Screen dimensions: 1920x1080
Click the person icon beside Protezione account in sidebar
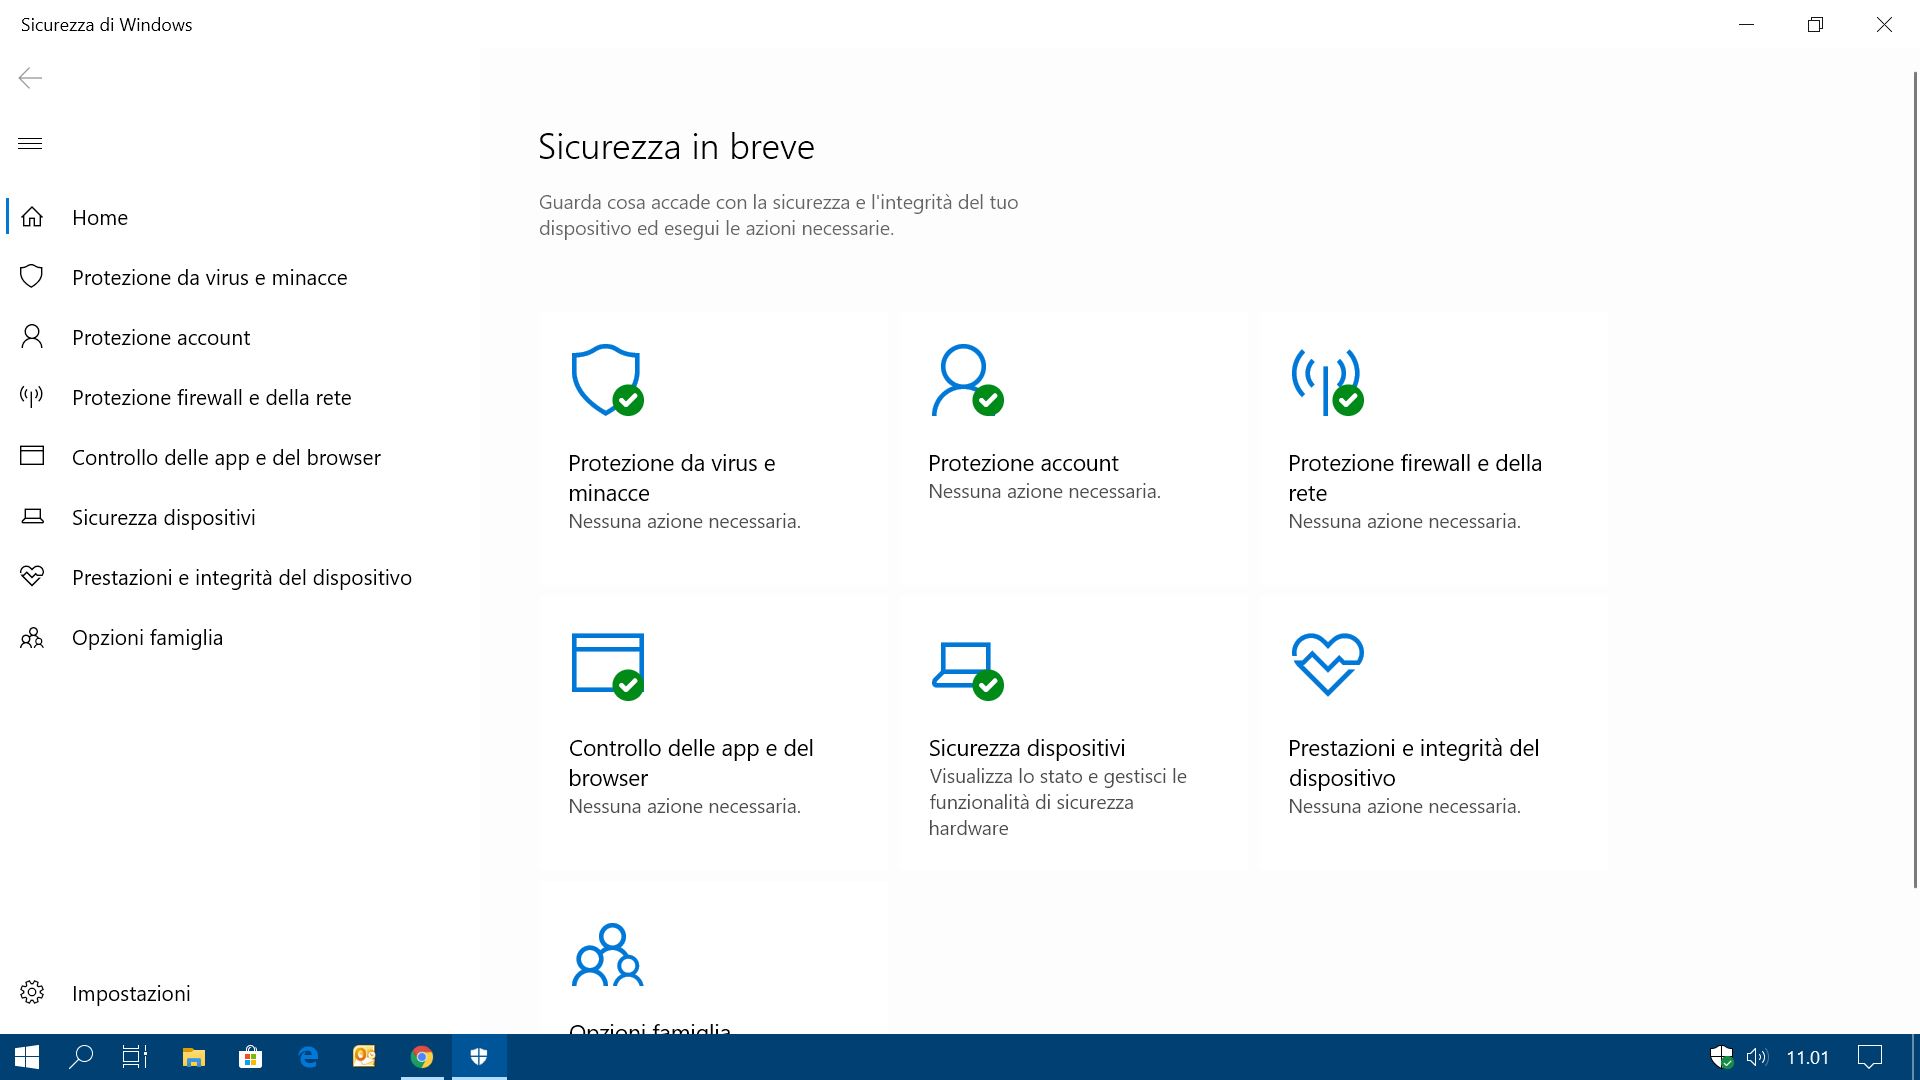click(32, 337)
